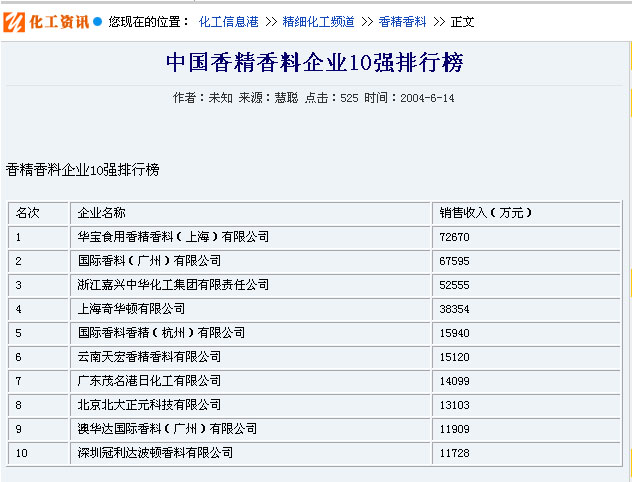Click the 深圳冠利达波顿香料有限公司 row

click(x=155, y=453)
